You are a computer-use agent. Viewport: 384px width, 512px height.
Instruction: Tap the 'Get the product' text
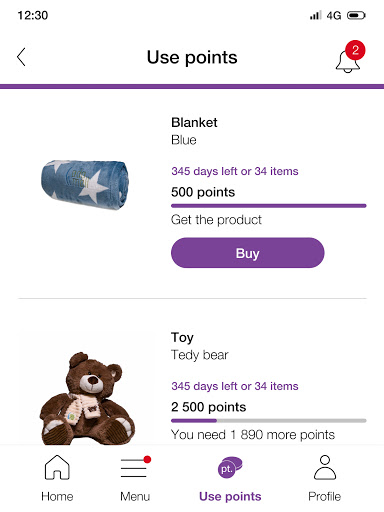click(216, 220)
